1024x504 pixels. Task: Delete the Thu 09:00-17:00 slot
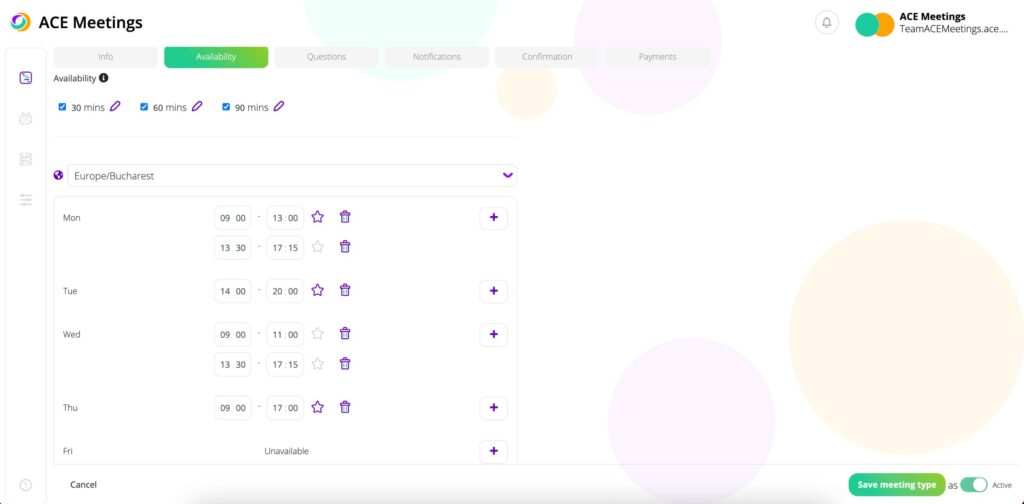[345, 407]
